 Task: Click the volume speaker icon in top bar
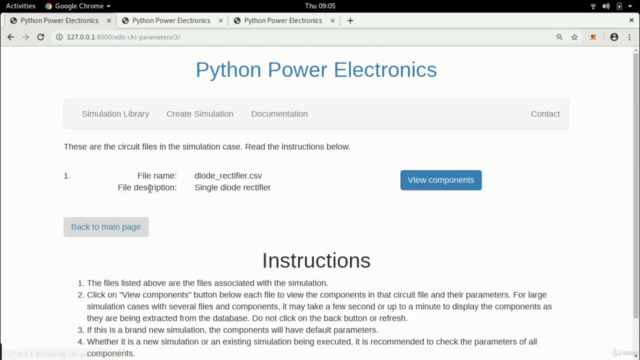pos(606,6)
